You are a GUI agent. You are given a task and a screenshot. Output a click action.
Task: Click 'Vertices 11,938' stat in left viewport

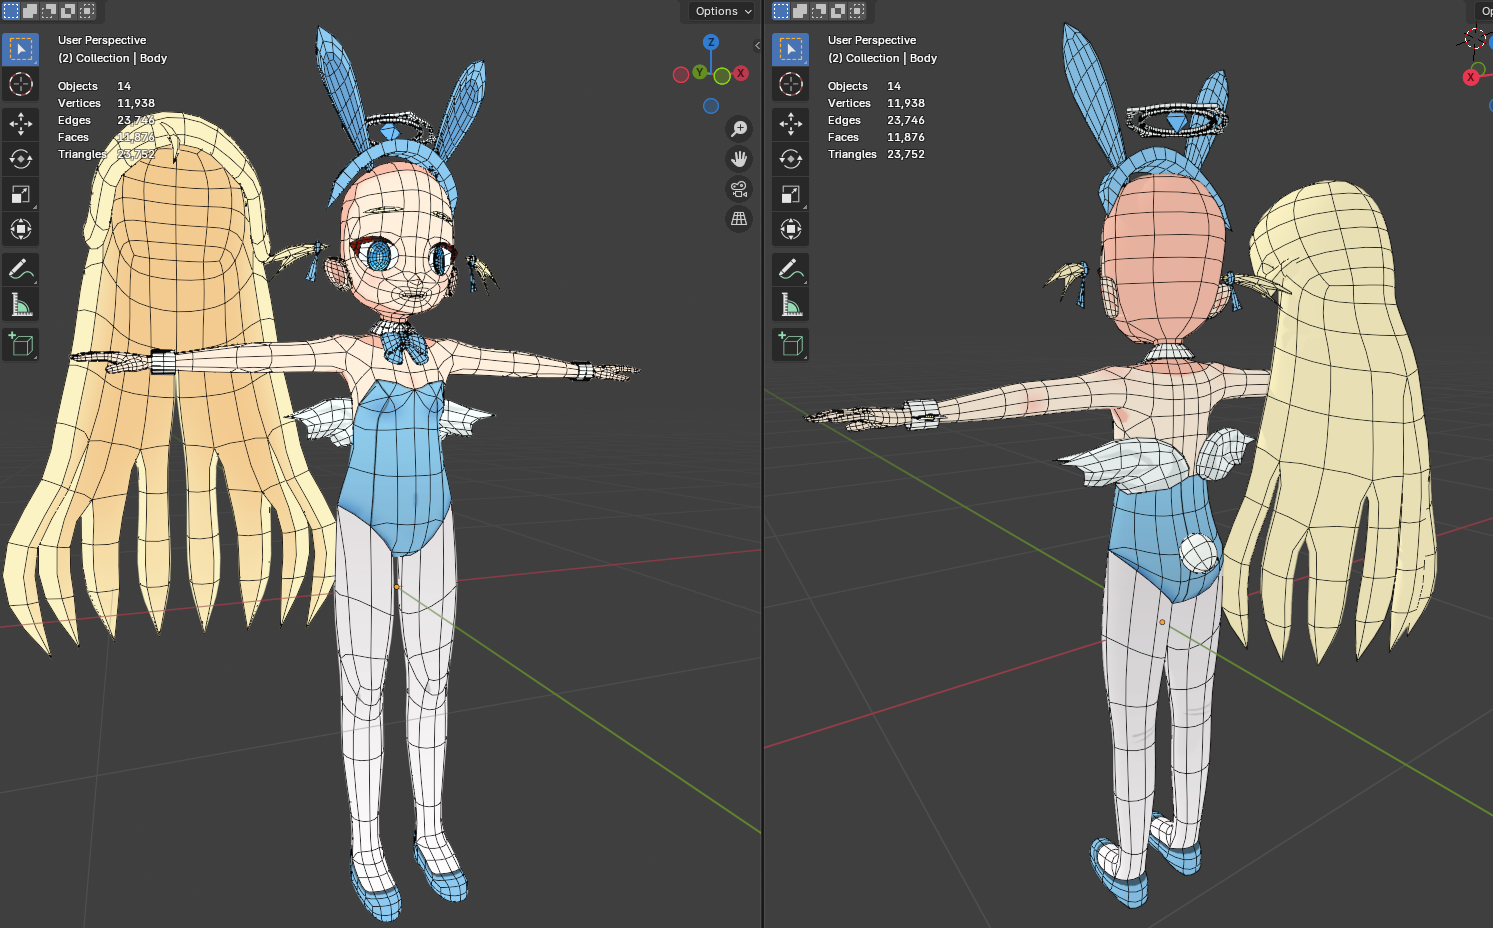point(106,103)
